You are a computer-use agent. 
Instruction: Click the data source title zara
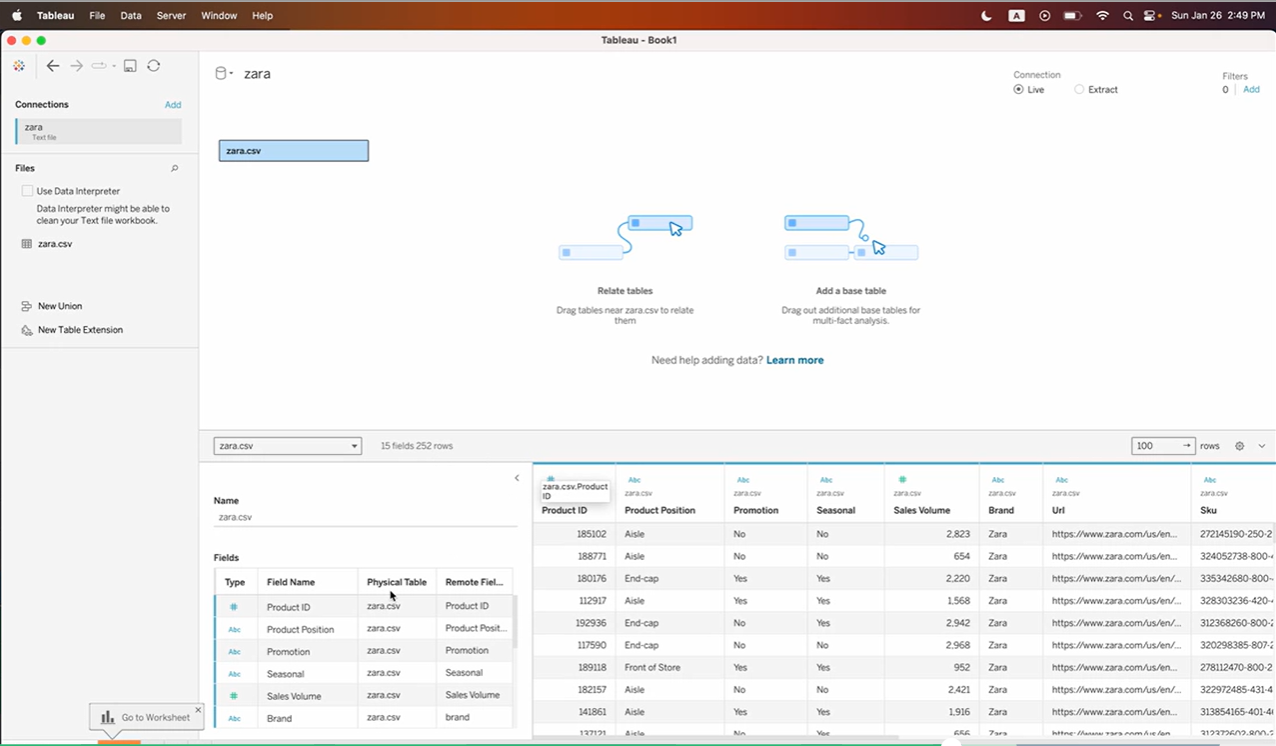coord(257,74)
